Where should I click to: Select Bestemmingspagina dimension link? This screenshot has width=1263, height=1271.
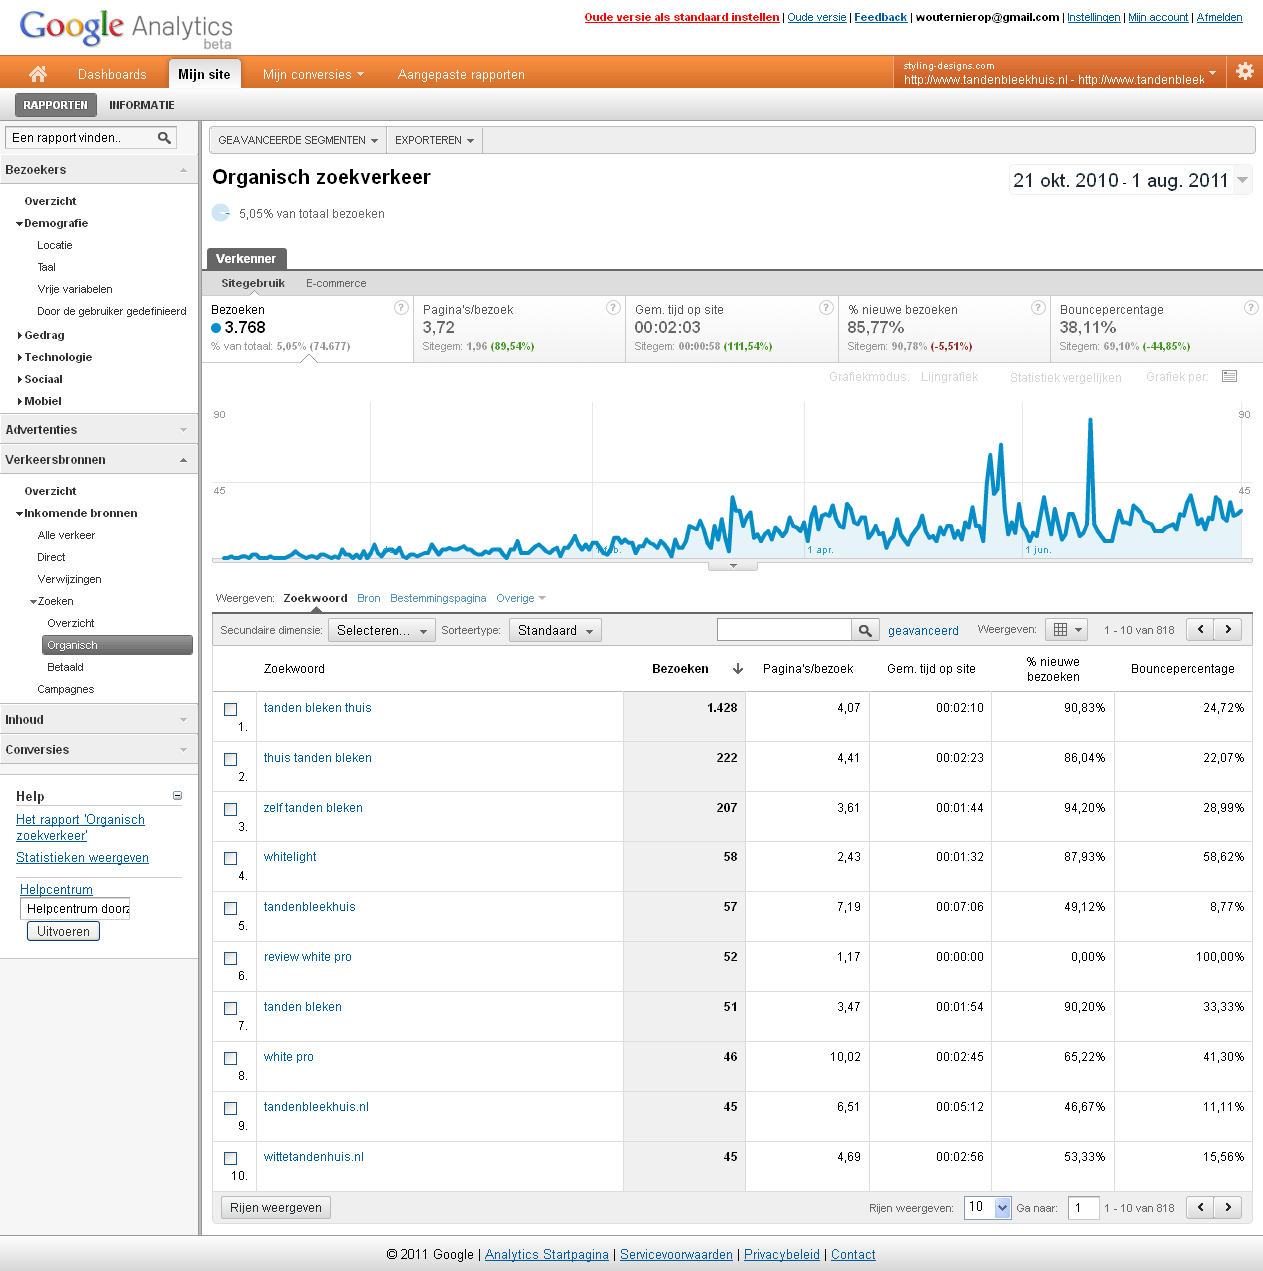438,598
